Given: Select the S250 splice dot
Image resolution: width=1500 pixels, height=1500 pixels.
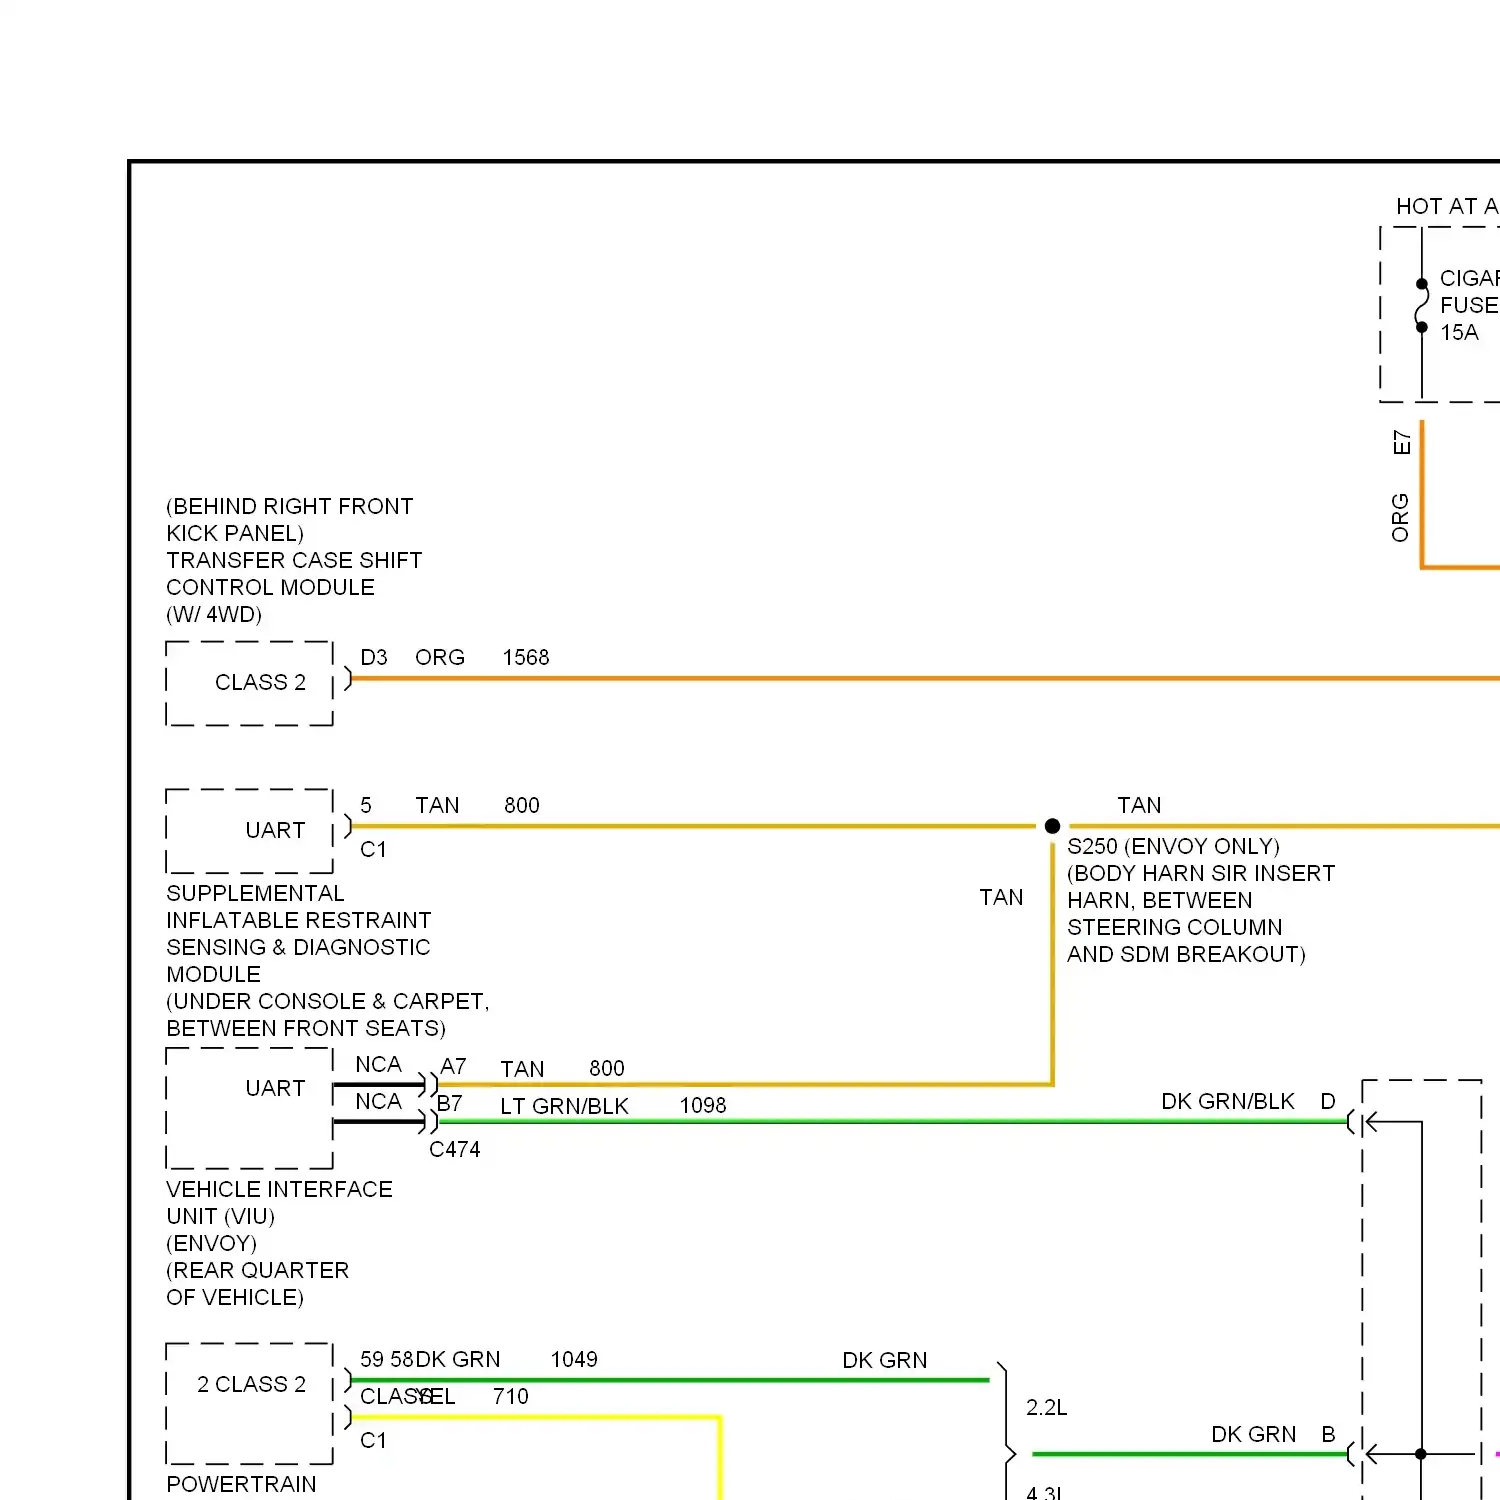Looking at the screenshot, I should tap(1052, 826).
